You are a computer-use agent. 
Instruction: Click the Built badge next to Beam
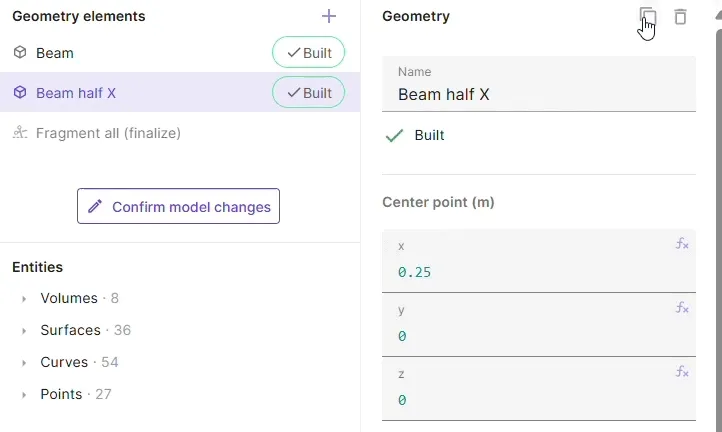(308, 53)
